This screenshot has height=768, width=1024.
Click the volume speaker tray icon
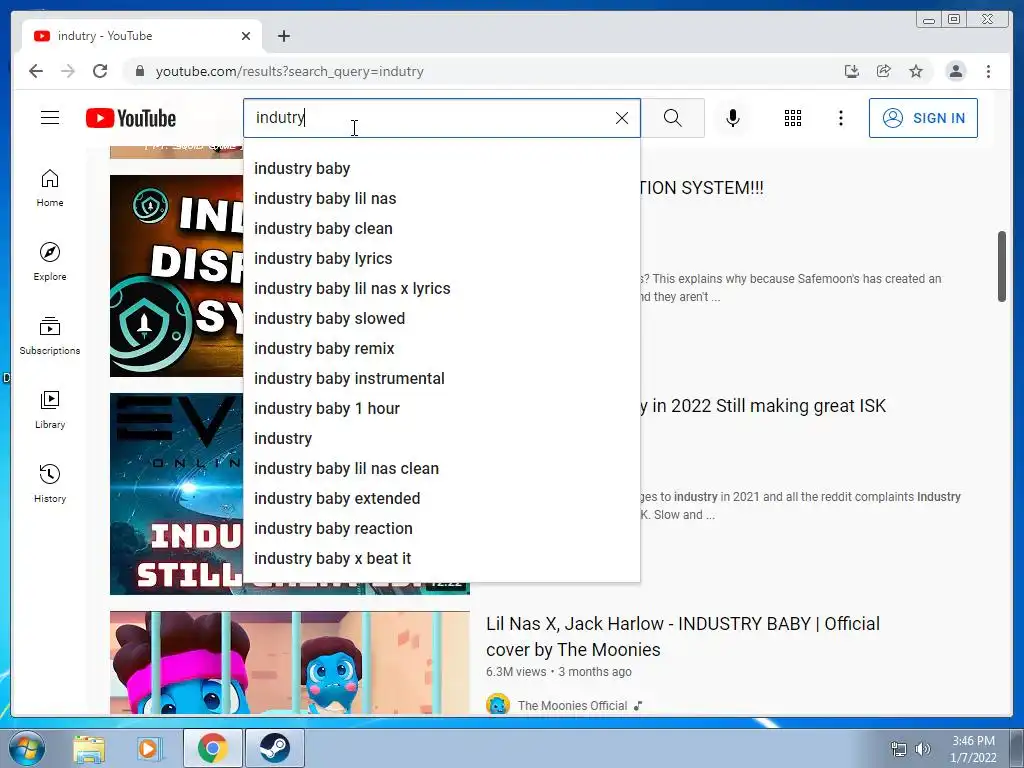[923, 749]
